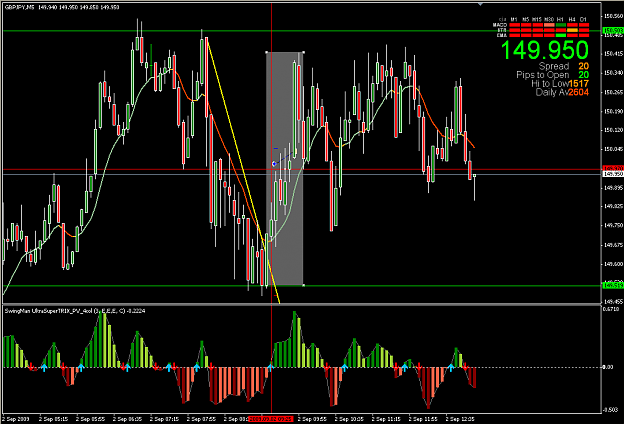Screen dimensions: 625x425
Task: Click the 150.265 price scale value
Action: click(x=614, y=92)
